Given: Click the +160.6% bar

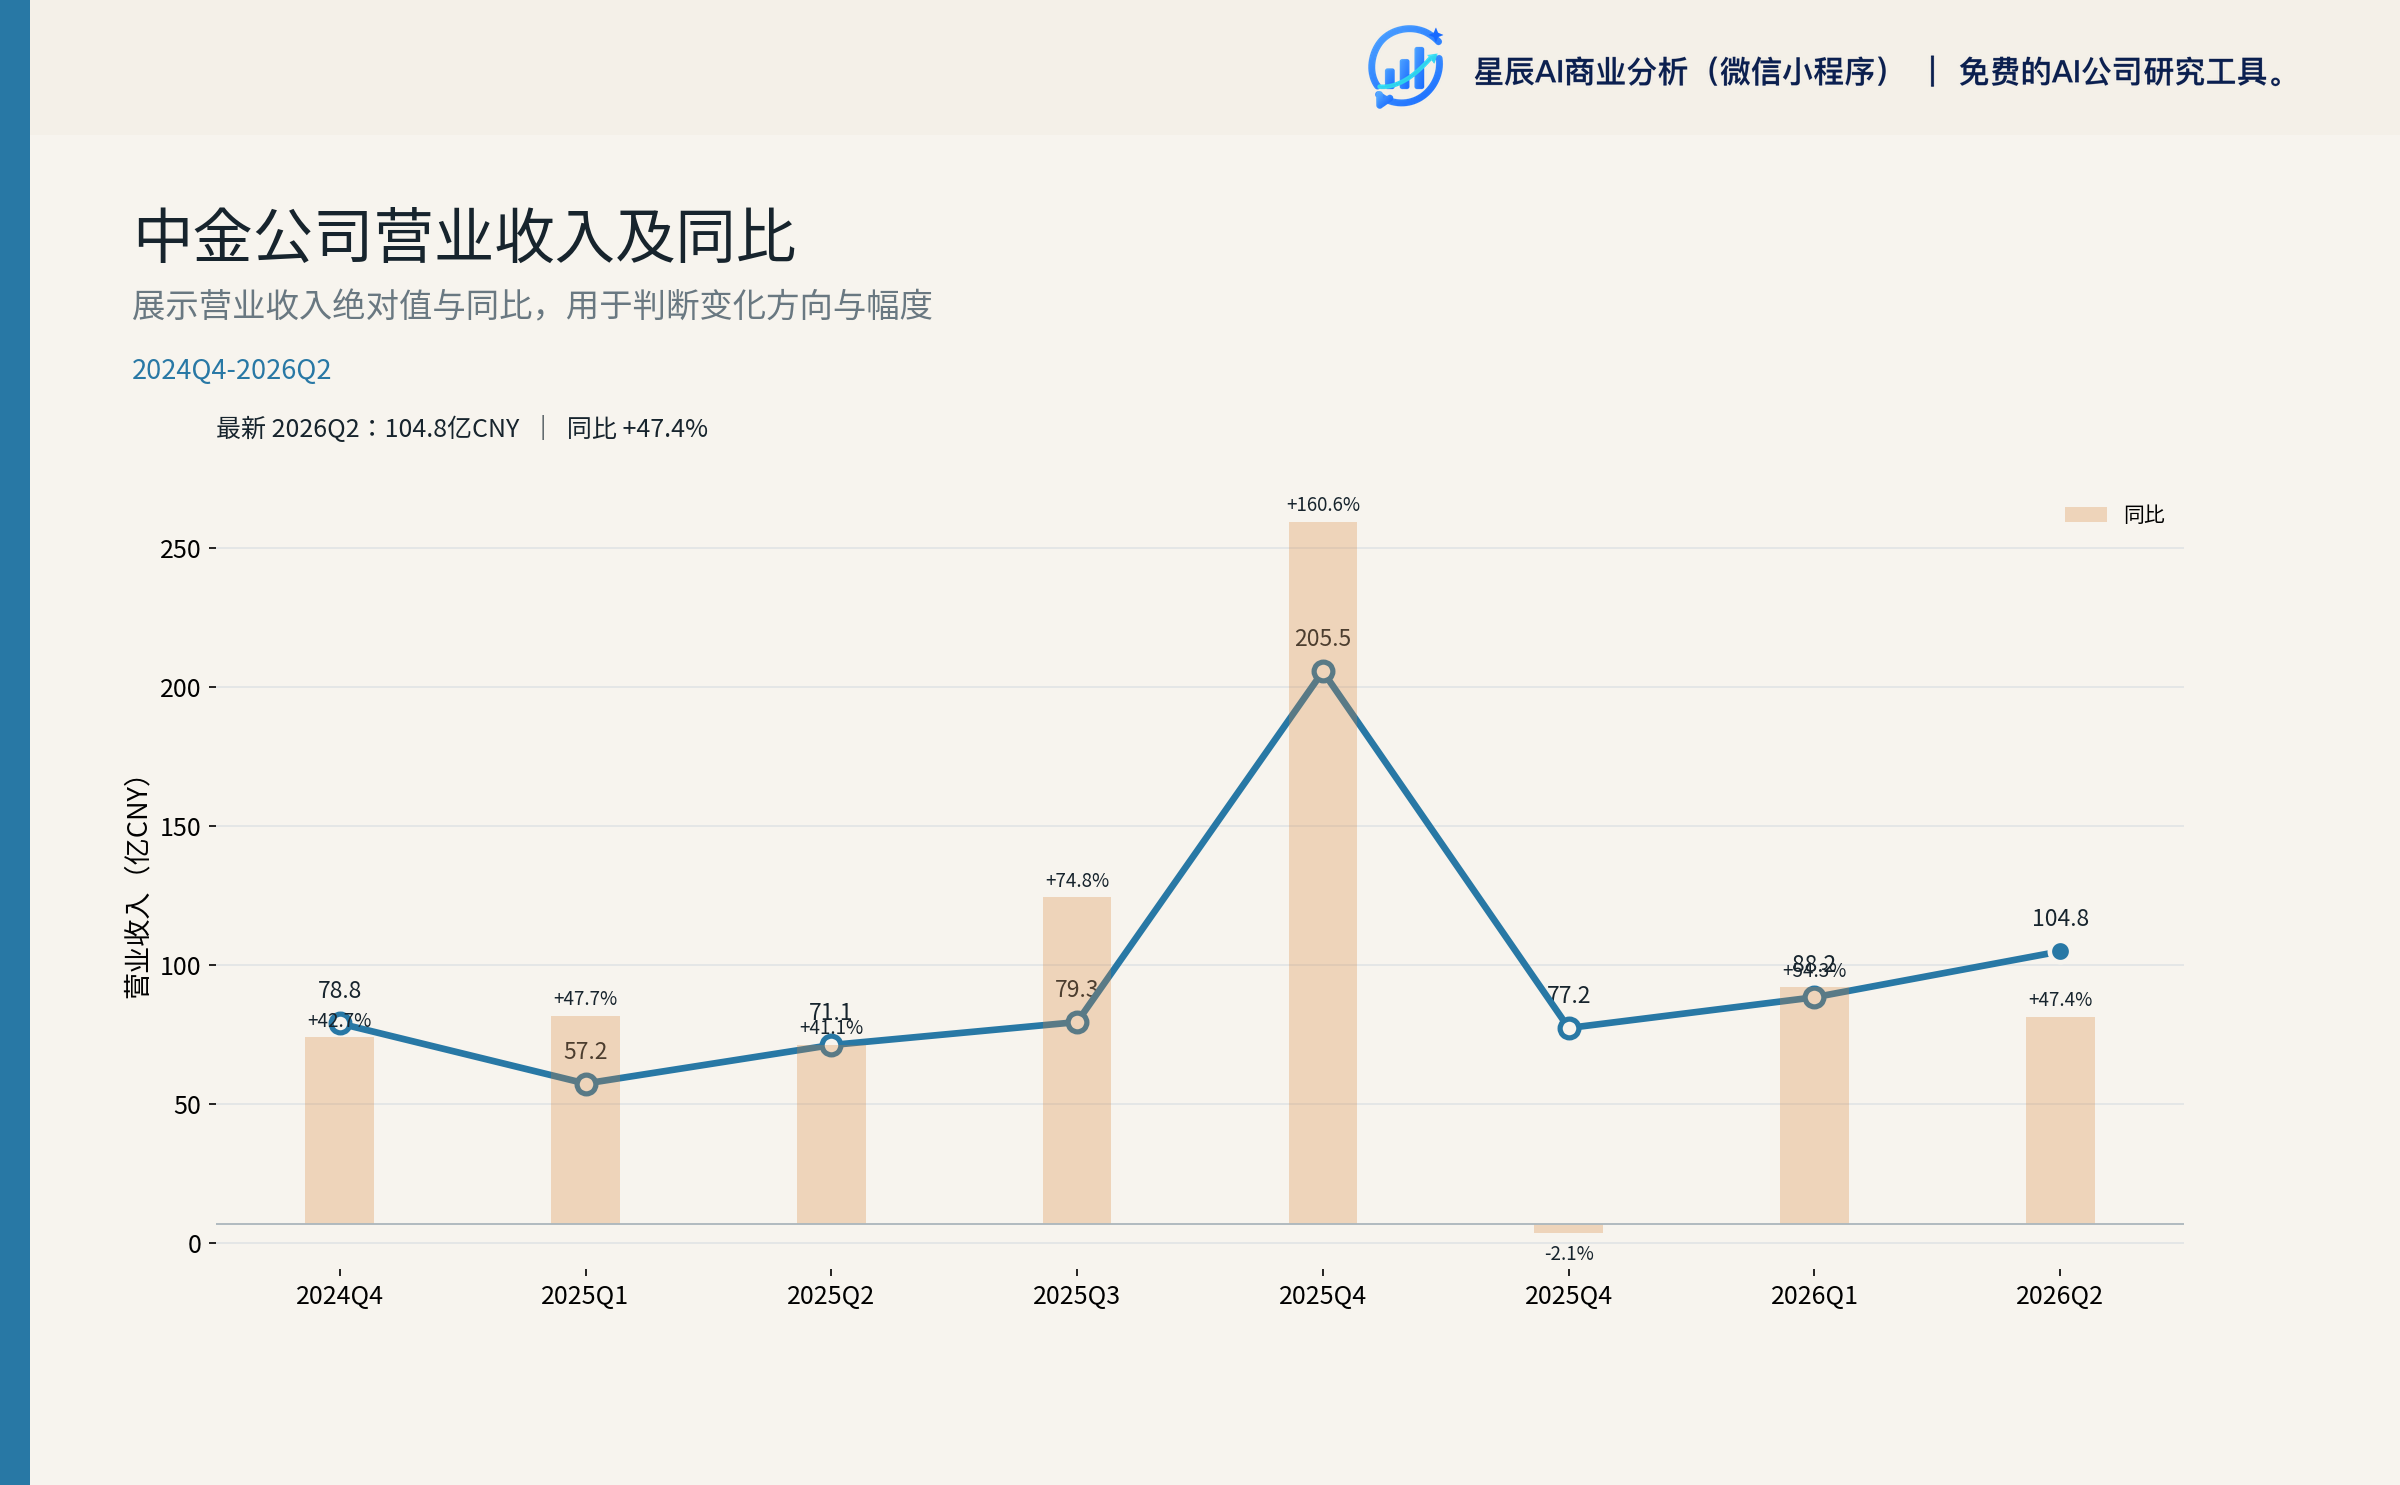Looking at the screenshot, I should click(x=1322, y=872).
